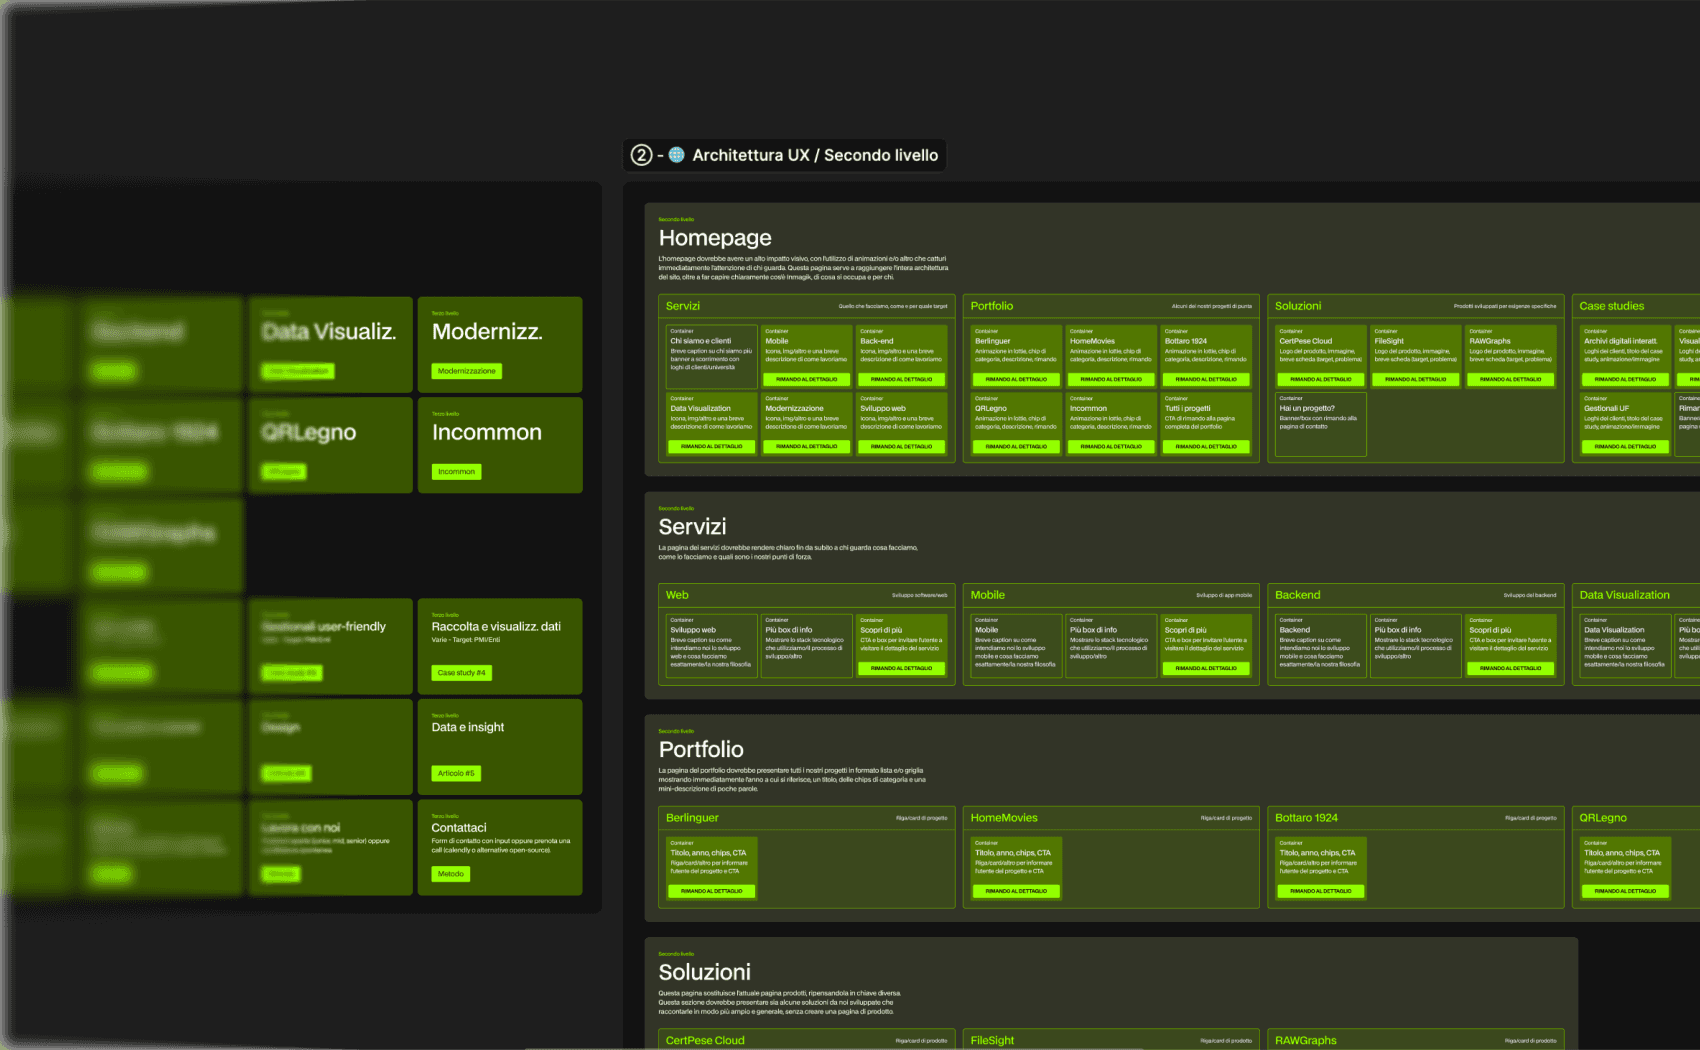The width and height of the screenshot is (1700, 1050).
Task: Select 'Bottaro 1924' row header in Portfolio page
Action: tap(1306, 818)
